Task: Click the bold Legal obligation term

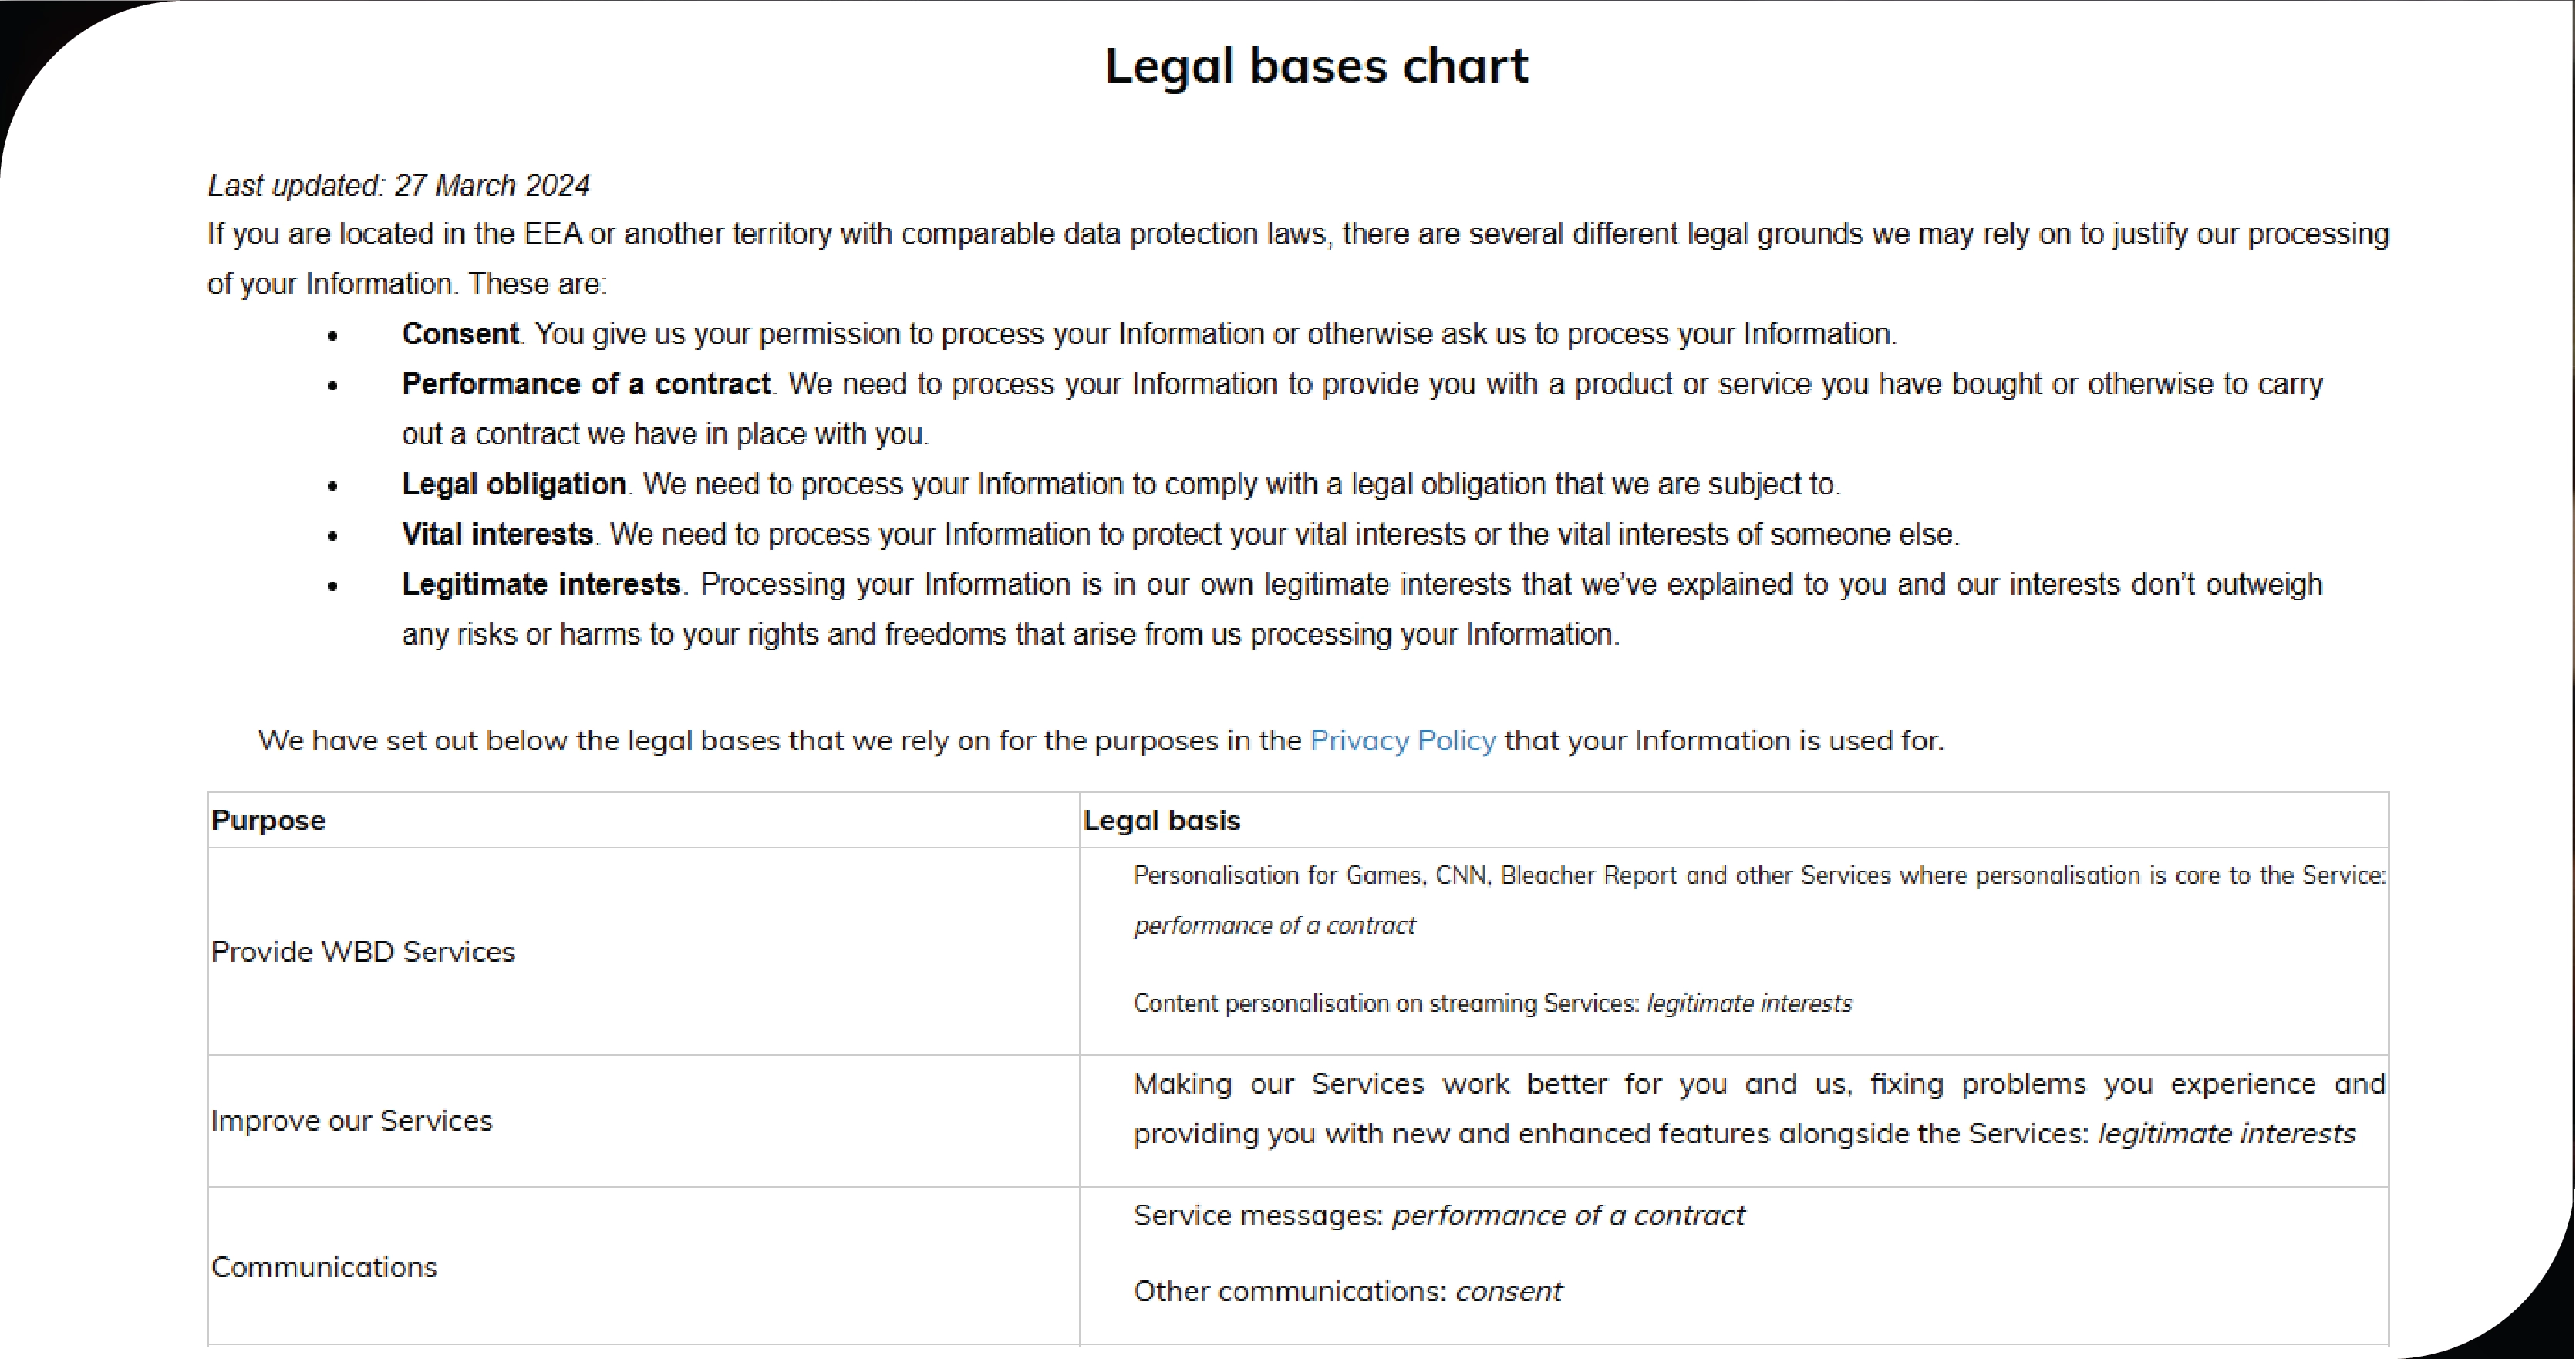Action: point(513,484)
